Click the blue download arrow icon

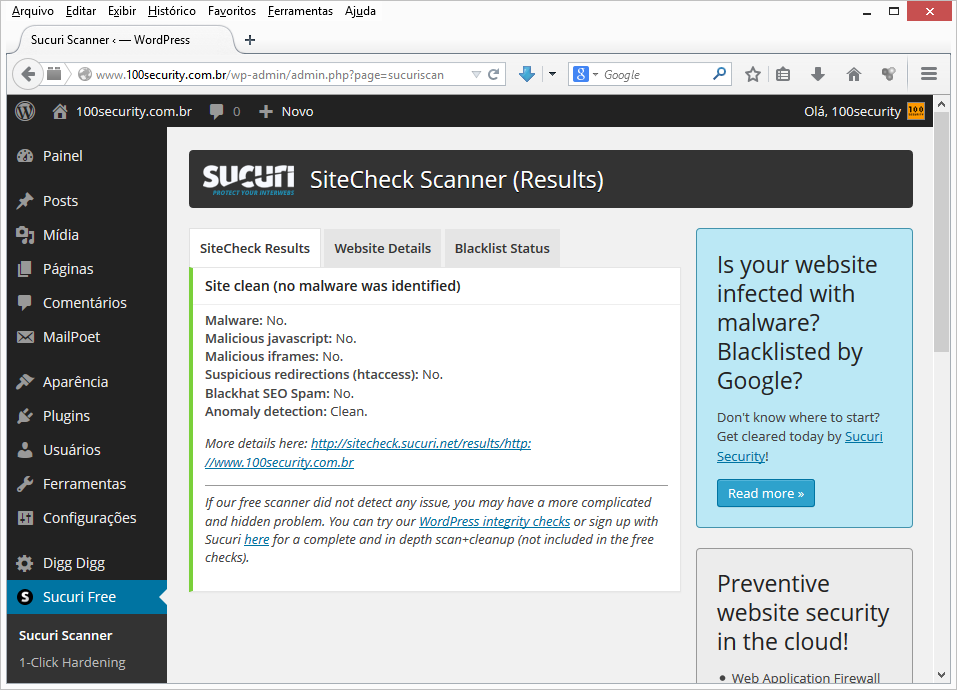527,74
